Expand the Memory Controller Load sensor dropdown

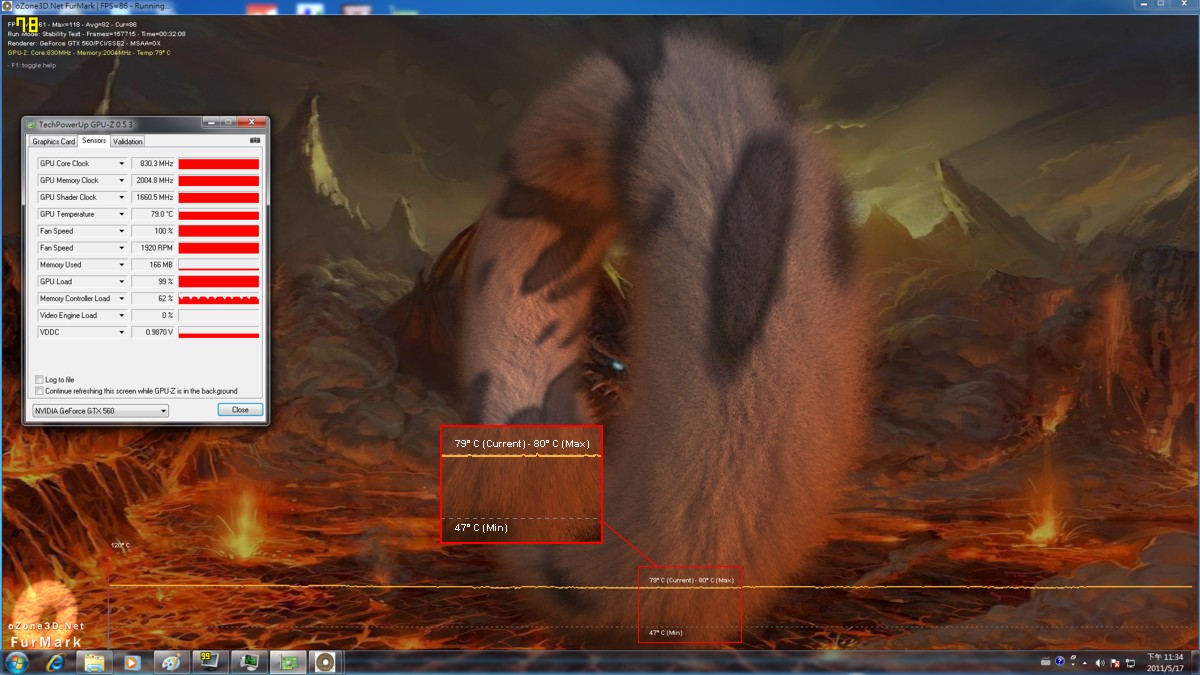(122, 299)
